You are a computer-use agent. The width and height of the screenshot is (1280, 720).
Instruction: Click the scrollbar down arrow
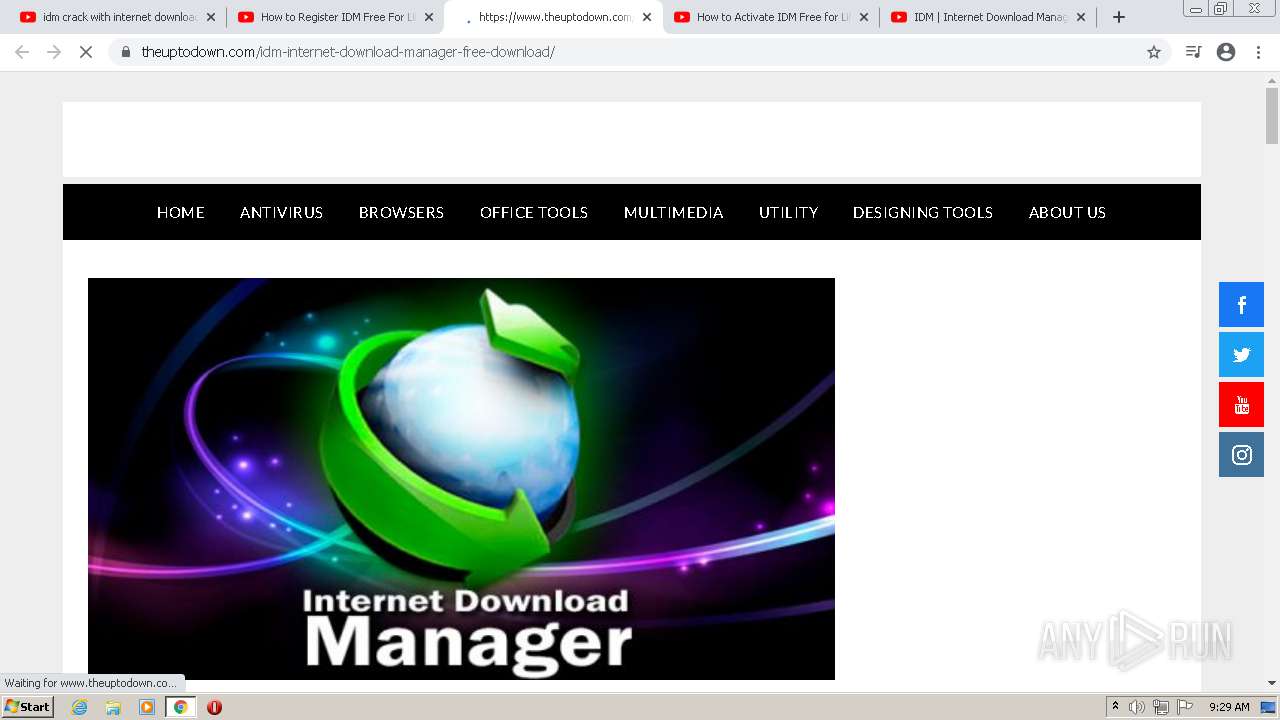tap(1272, 684)
